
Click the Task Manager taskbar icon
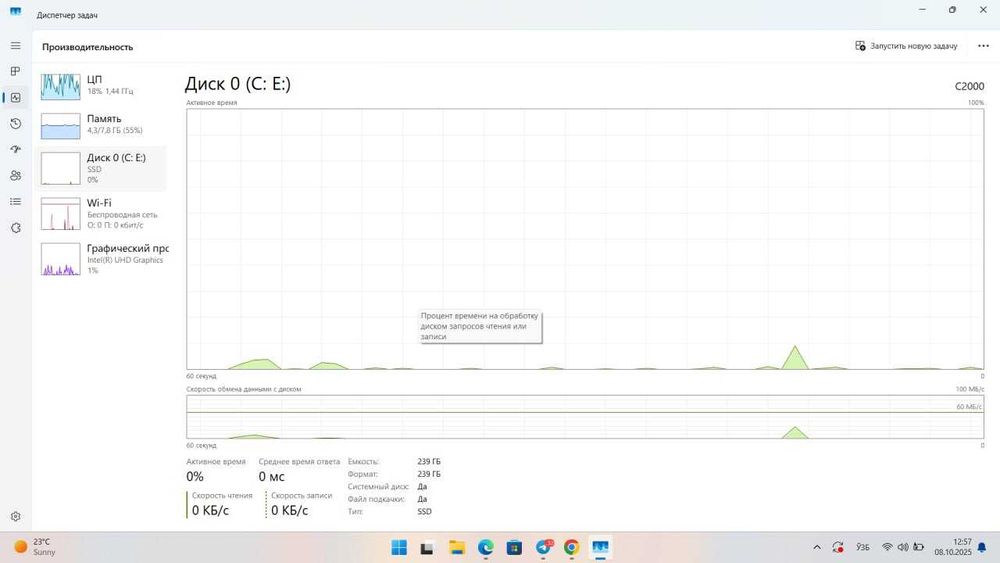pos(600,547)
